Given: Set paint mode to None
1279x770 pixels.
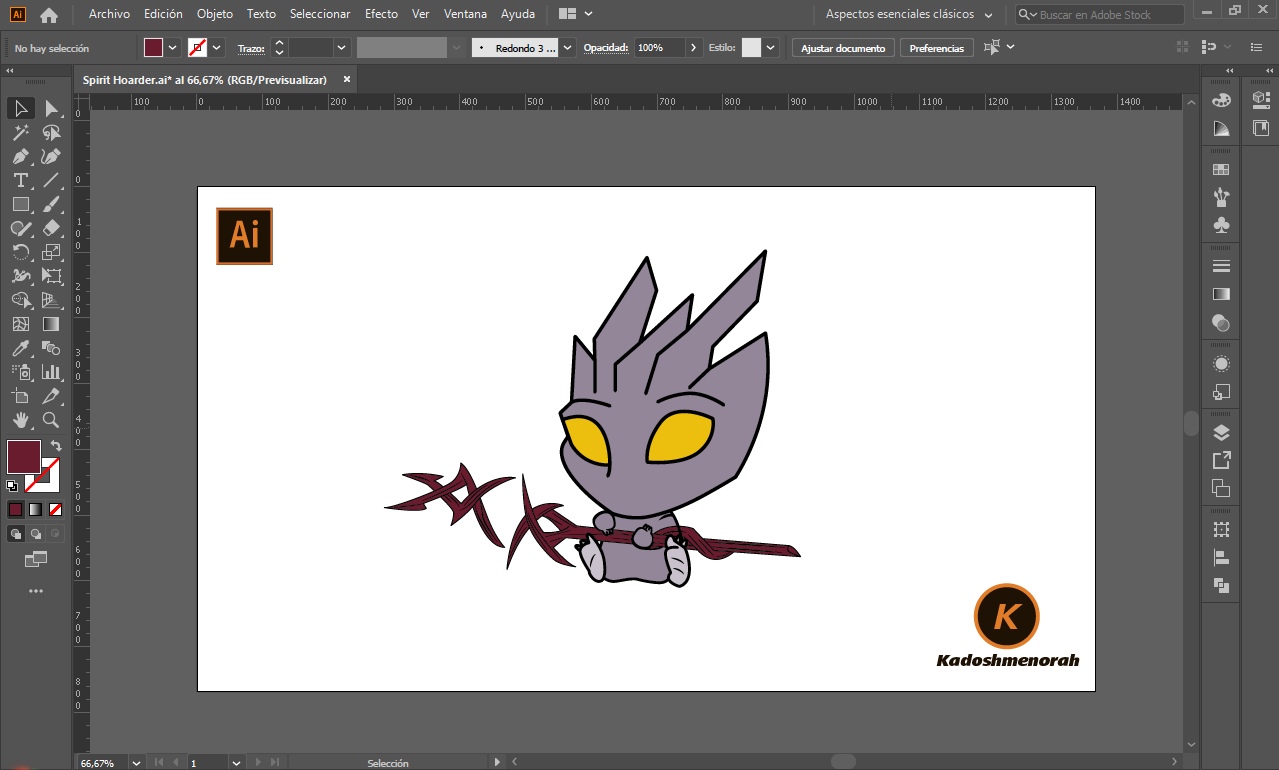Looking at the screenshot, I should point(55,509).
